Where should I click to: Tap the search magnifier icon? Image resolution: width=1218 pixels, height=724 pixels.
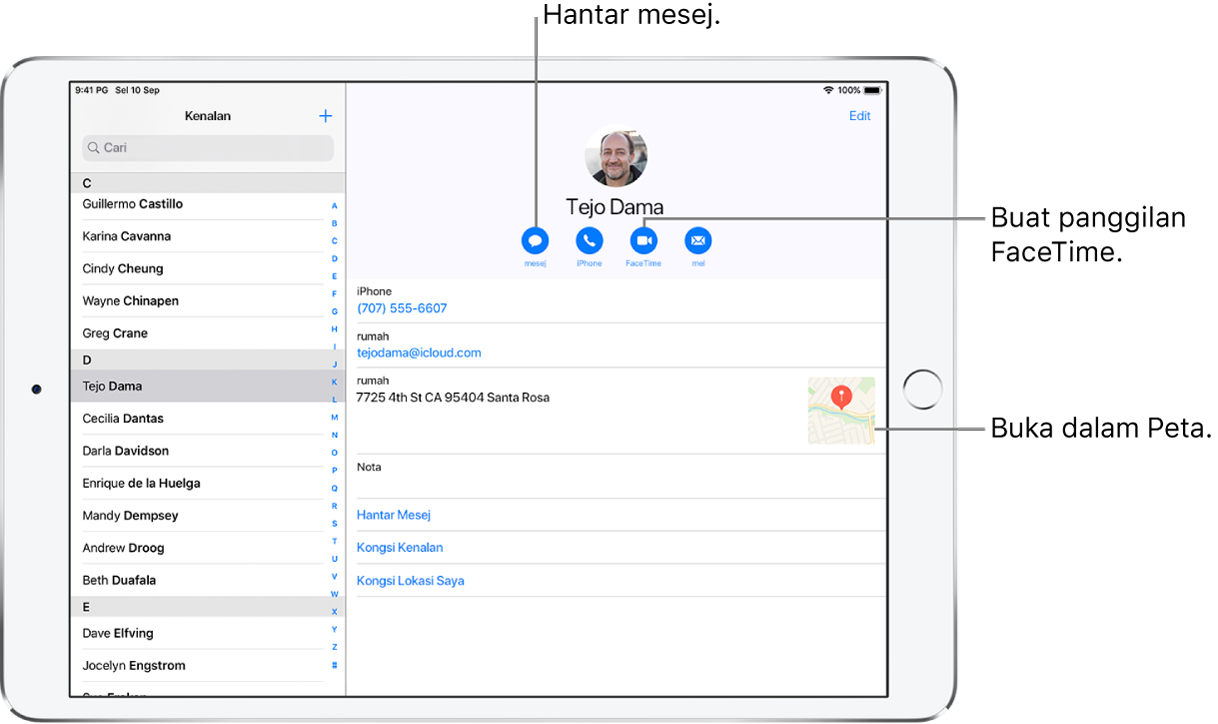(94, 148)
